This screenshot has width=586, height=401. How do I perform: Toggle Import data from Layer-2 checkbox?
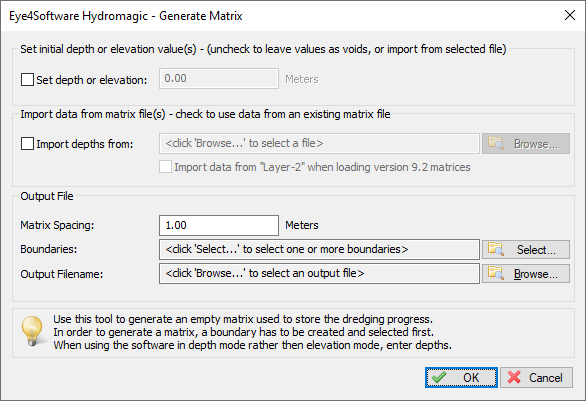(166, 167)
